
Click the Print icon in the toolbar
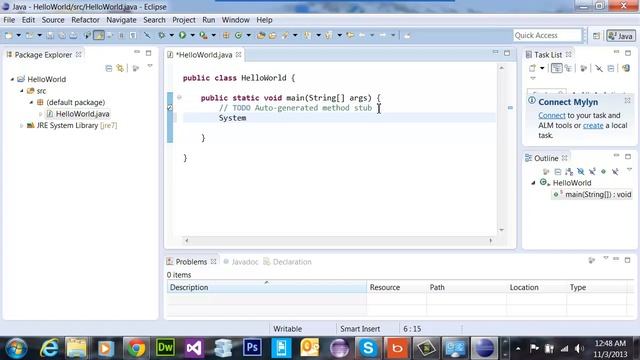tap(73, 36)
